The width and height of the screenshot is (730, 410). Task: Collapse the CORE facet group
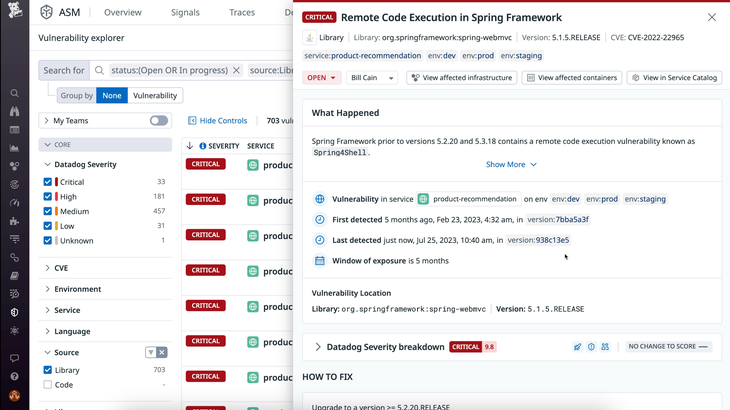(x=47, y=145)
